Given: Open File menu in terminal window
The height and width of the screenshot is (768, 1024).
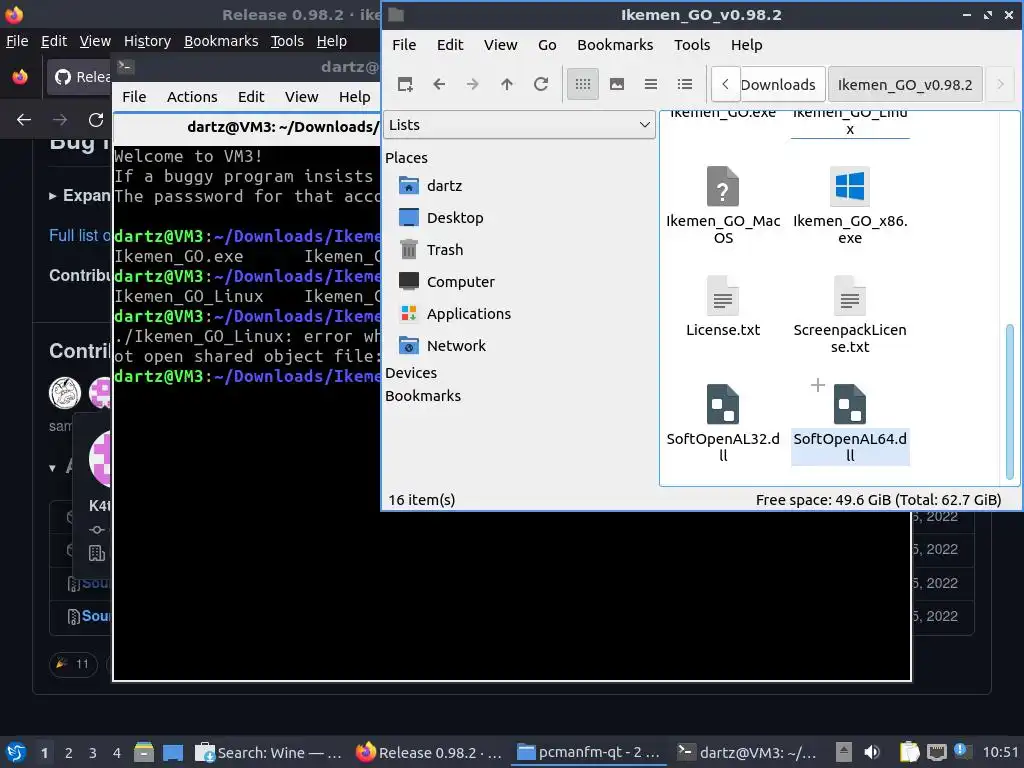Looking at the screenshot, I should pyautogui.click(x=134, y=97).
